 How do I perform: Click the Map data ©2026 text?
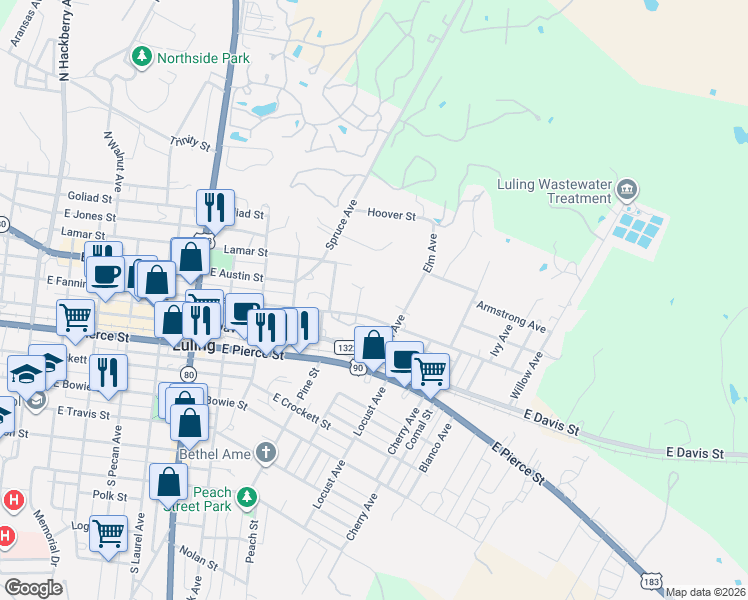click(x=706, y=592)
